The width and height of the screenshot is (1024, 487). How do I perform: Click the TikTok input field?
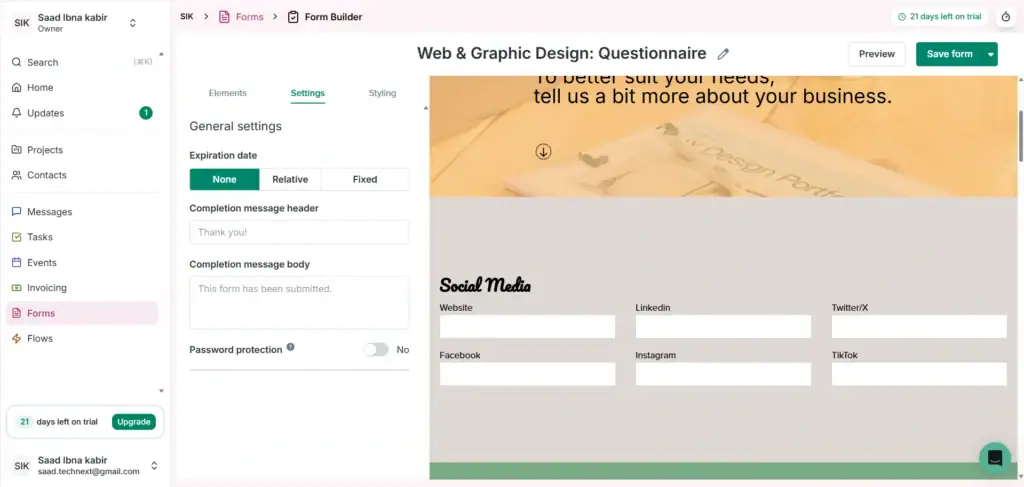[x=920, y=374]
